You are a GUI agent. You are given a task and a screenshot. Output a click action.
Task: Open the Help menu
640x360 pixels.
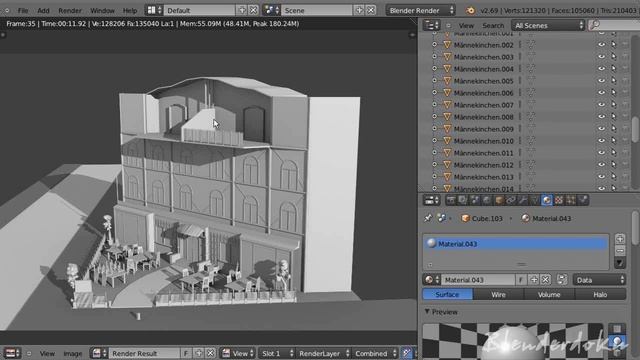(x=130, y=11)
